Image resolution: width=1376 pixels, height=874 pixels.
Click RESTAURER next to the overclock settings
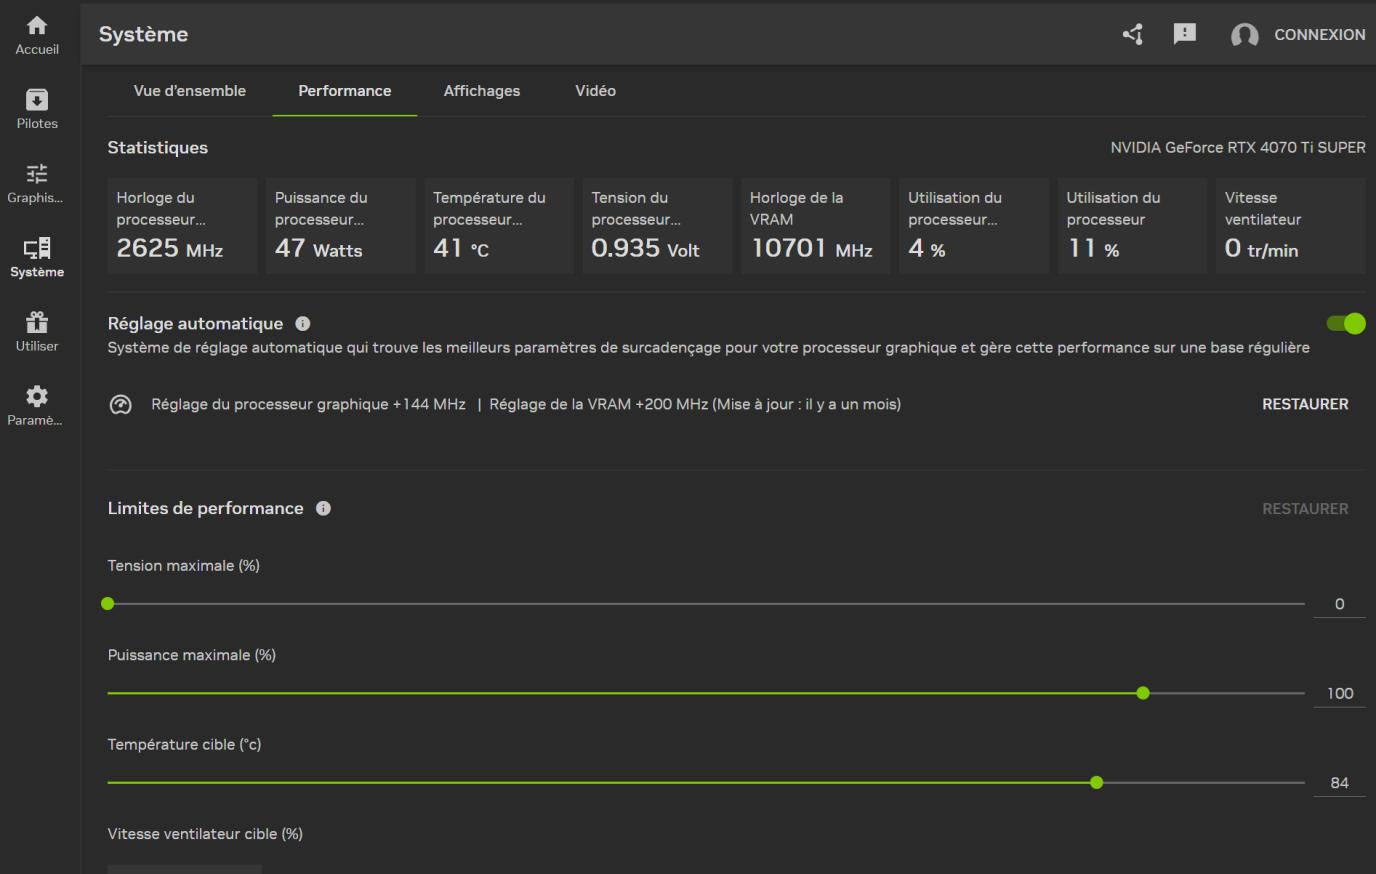pyautogui.click(x=1305, y=404)
